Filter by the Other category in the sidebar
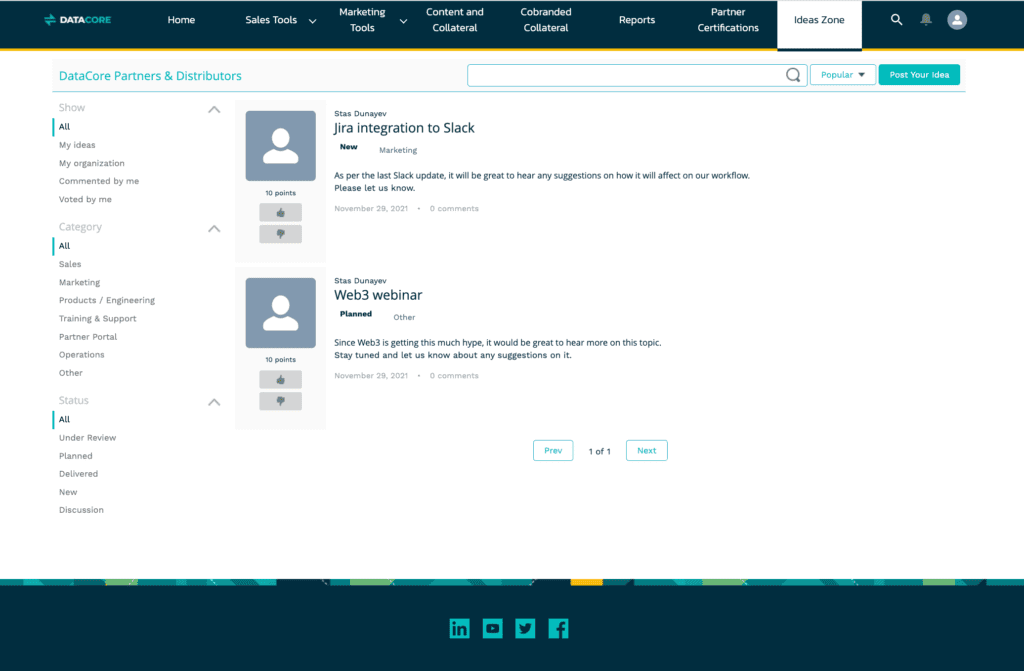 [71, 373]
